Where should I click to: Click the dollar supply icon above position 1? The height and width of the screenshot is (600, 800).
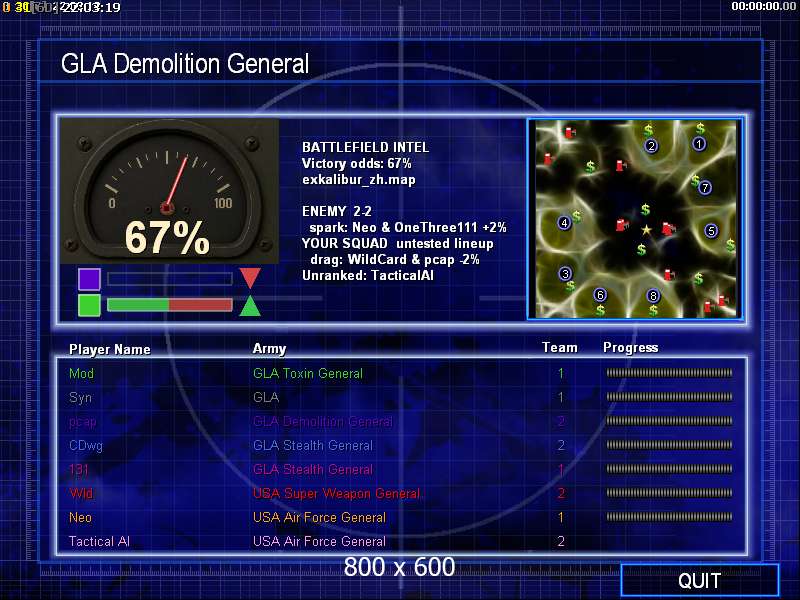(x=701, y=128)
